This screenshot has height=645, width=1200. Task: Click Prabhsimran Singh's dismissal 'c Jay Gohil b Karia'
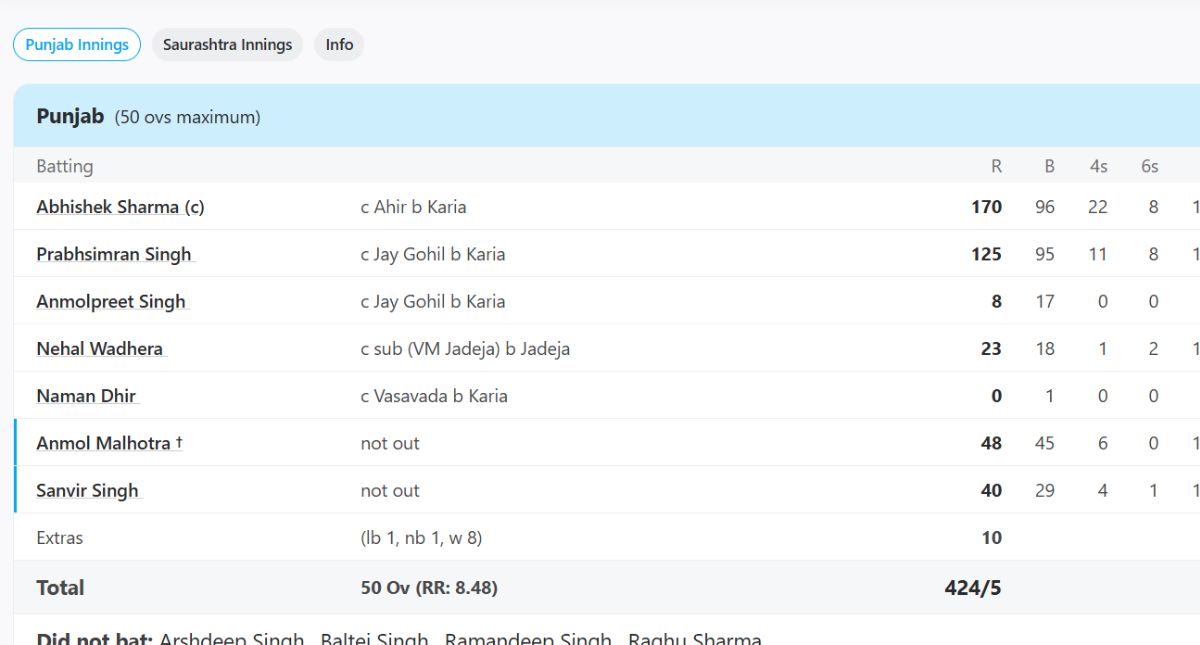point(433,254)
